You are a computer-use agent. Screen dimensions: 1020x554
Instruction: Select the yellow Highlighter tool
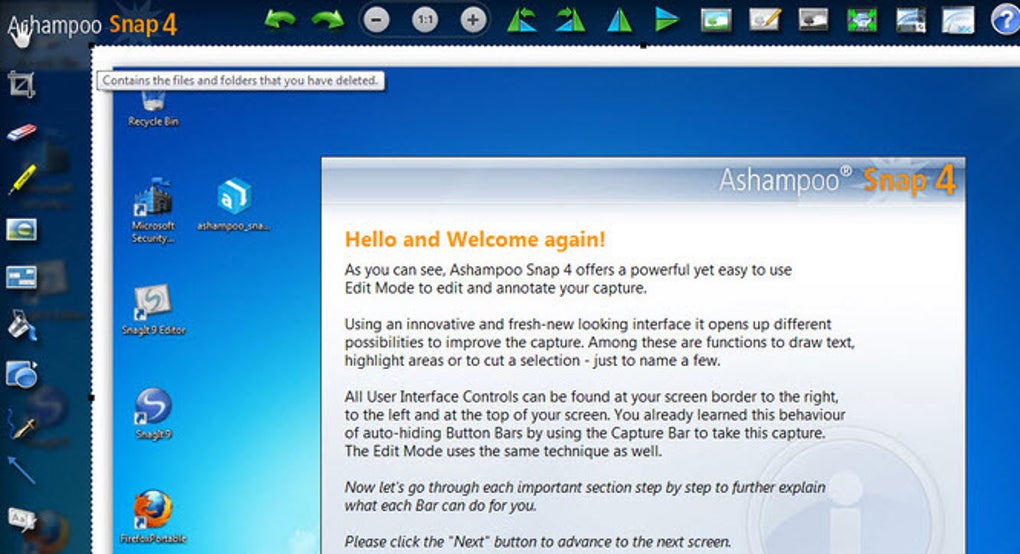tap(22, 180)
